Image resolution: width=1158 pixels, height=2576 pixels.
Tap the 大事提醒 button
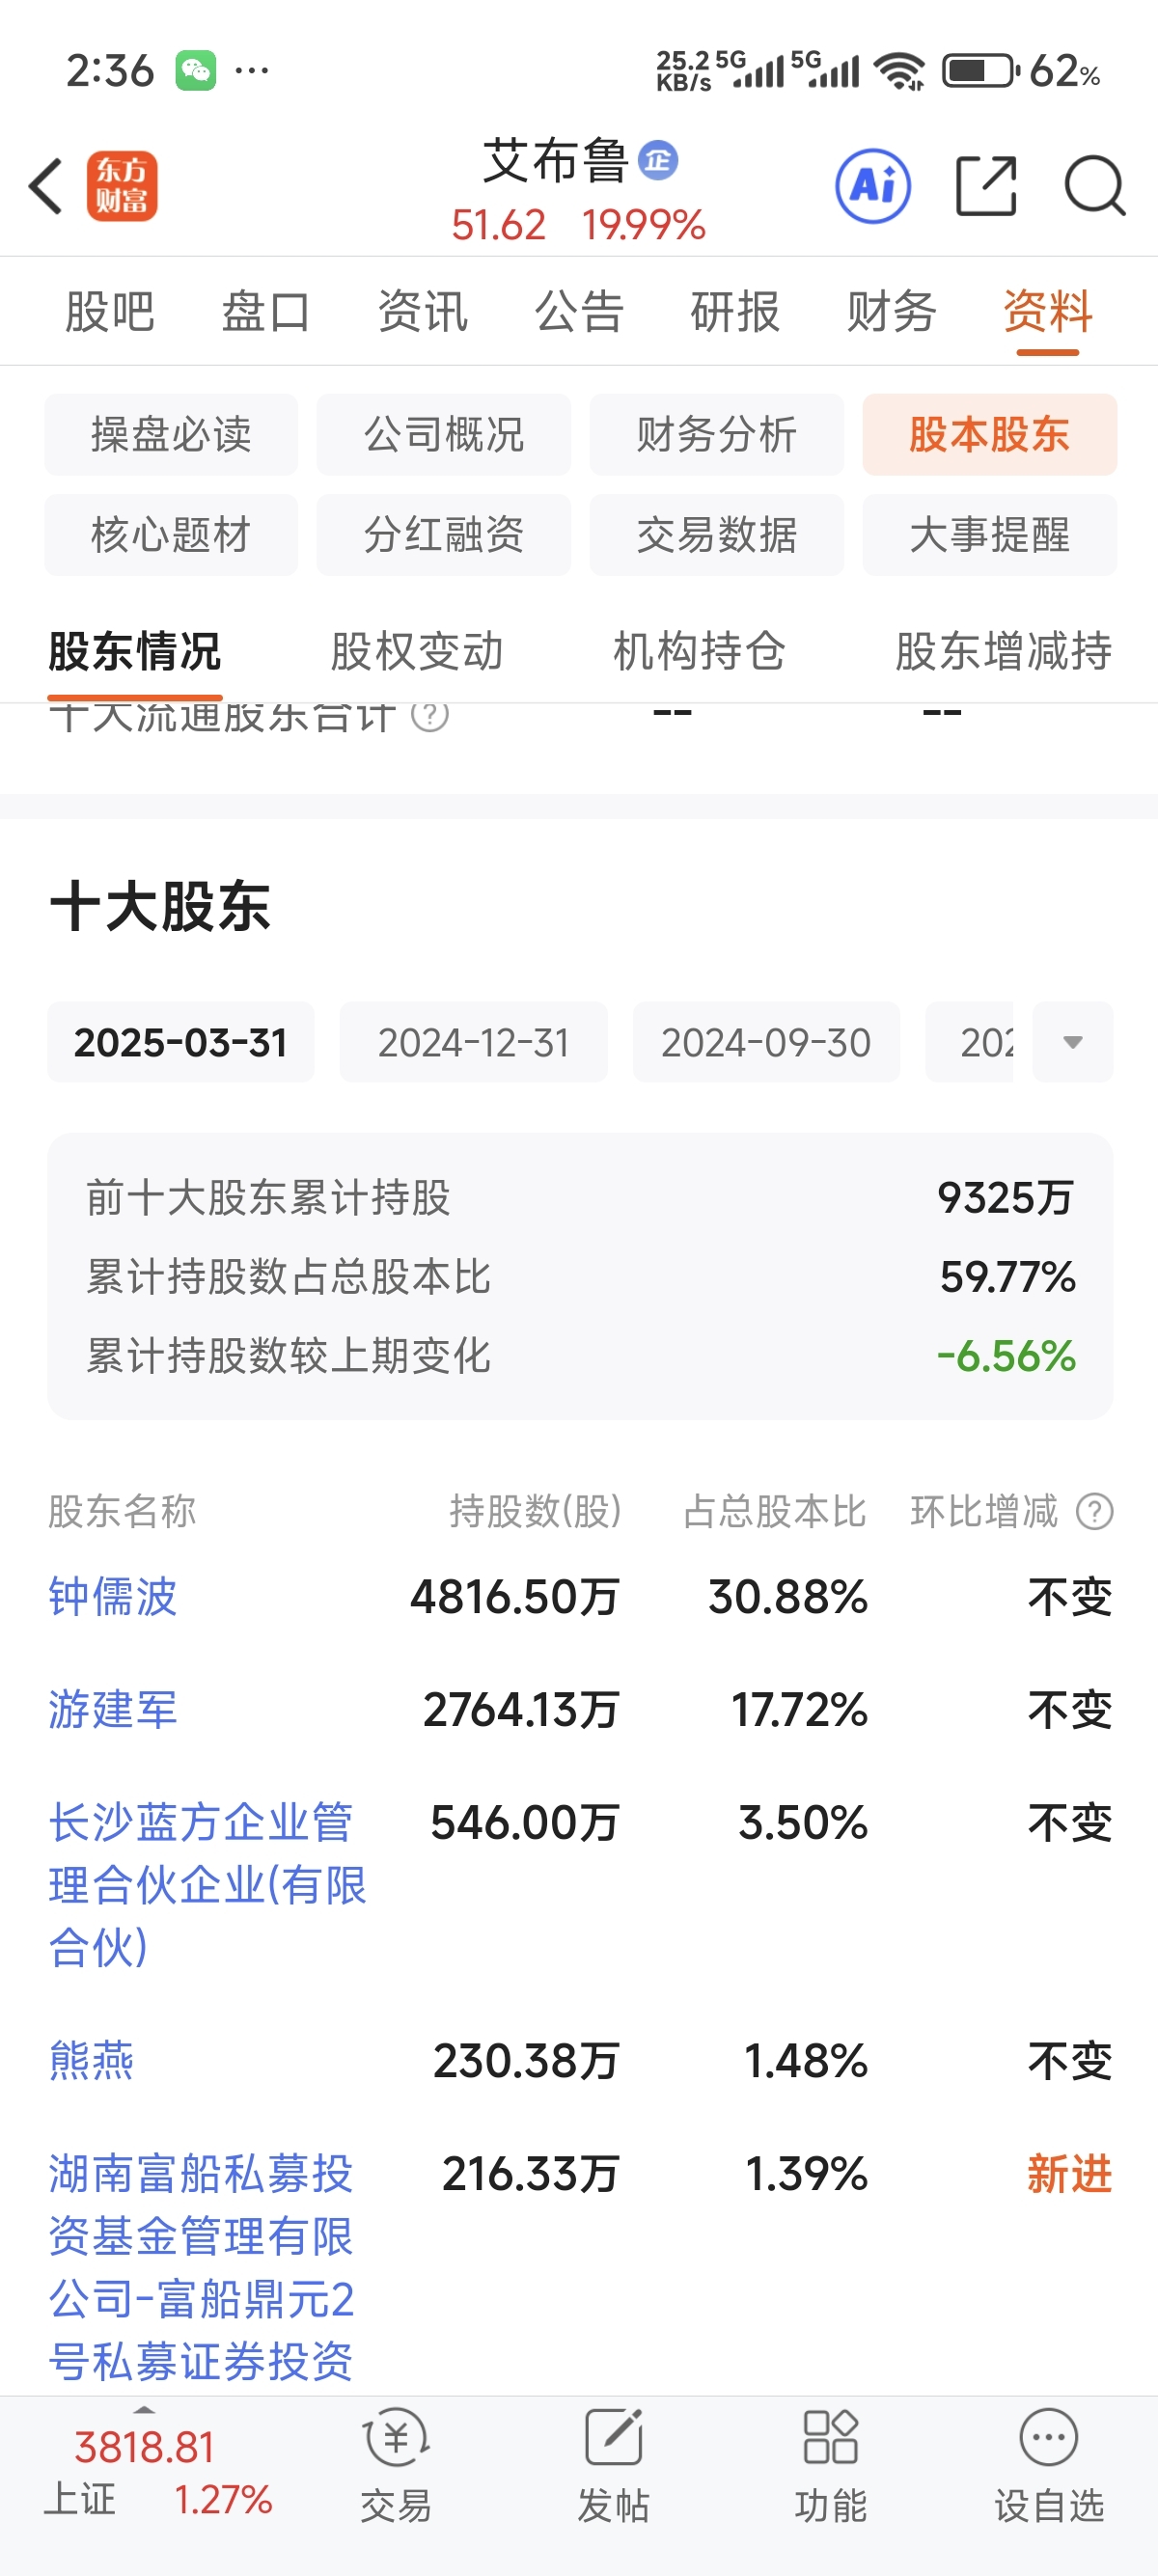[x=990, y=535]
